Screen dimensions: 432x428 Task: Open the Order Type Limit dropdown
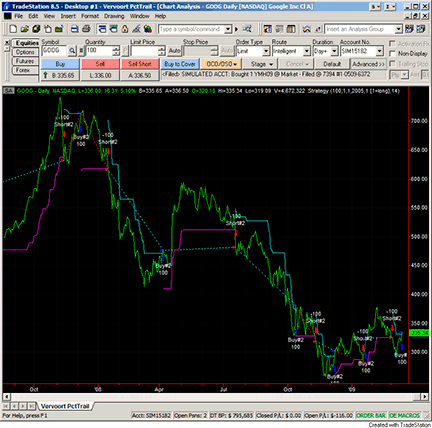(x=266, y=51)
